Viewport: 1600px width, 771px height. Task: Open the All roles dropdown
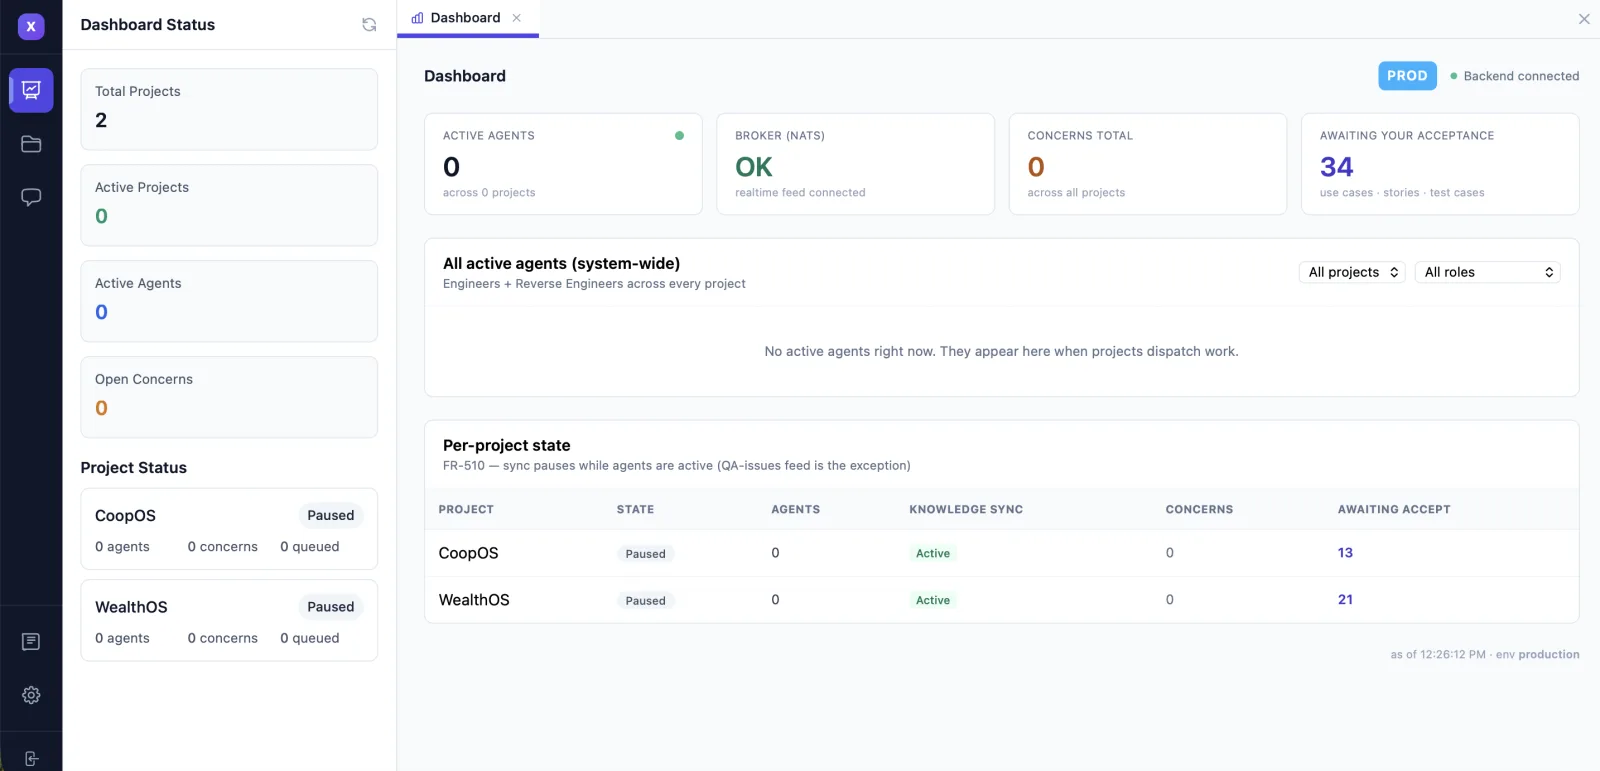[x=1488, y=272]
